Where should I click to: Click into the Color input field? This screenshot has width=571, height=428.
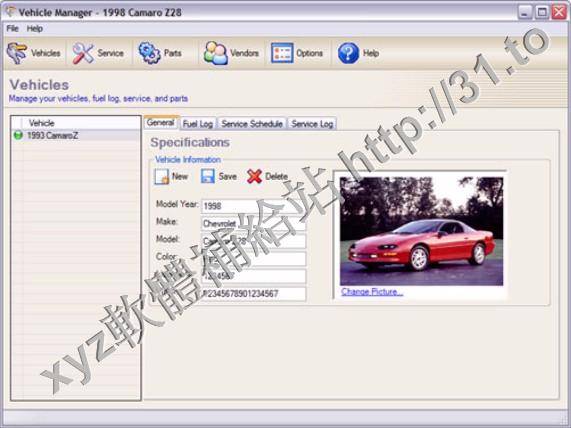(x=253, y=259)
